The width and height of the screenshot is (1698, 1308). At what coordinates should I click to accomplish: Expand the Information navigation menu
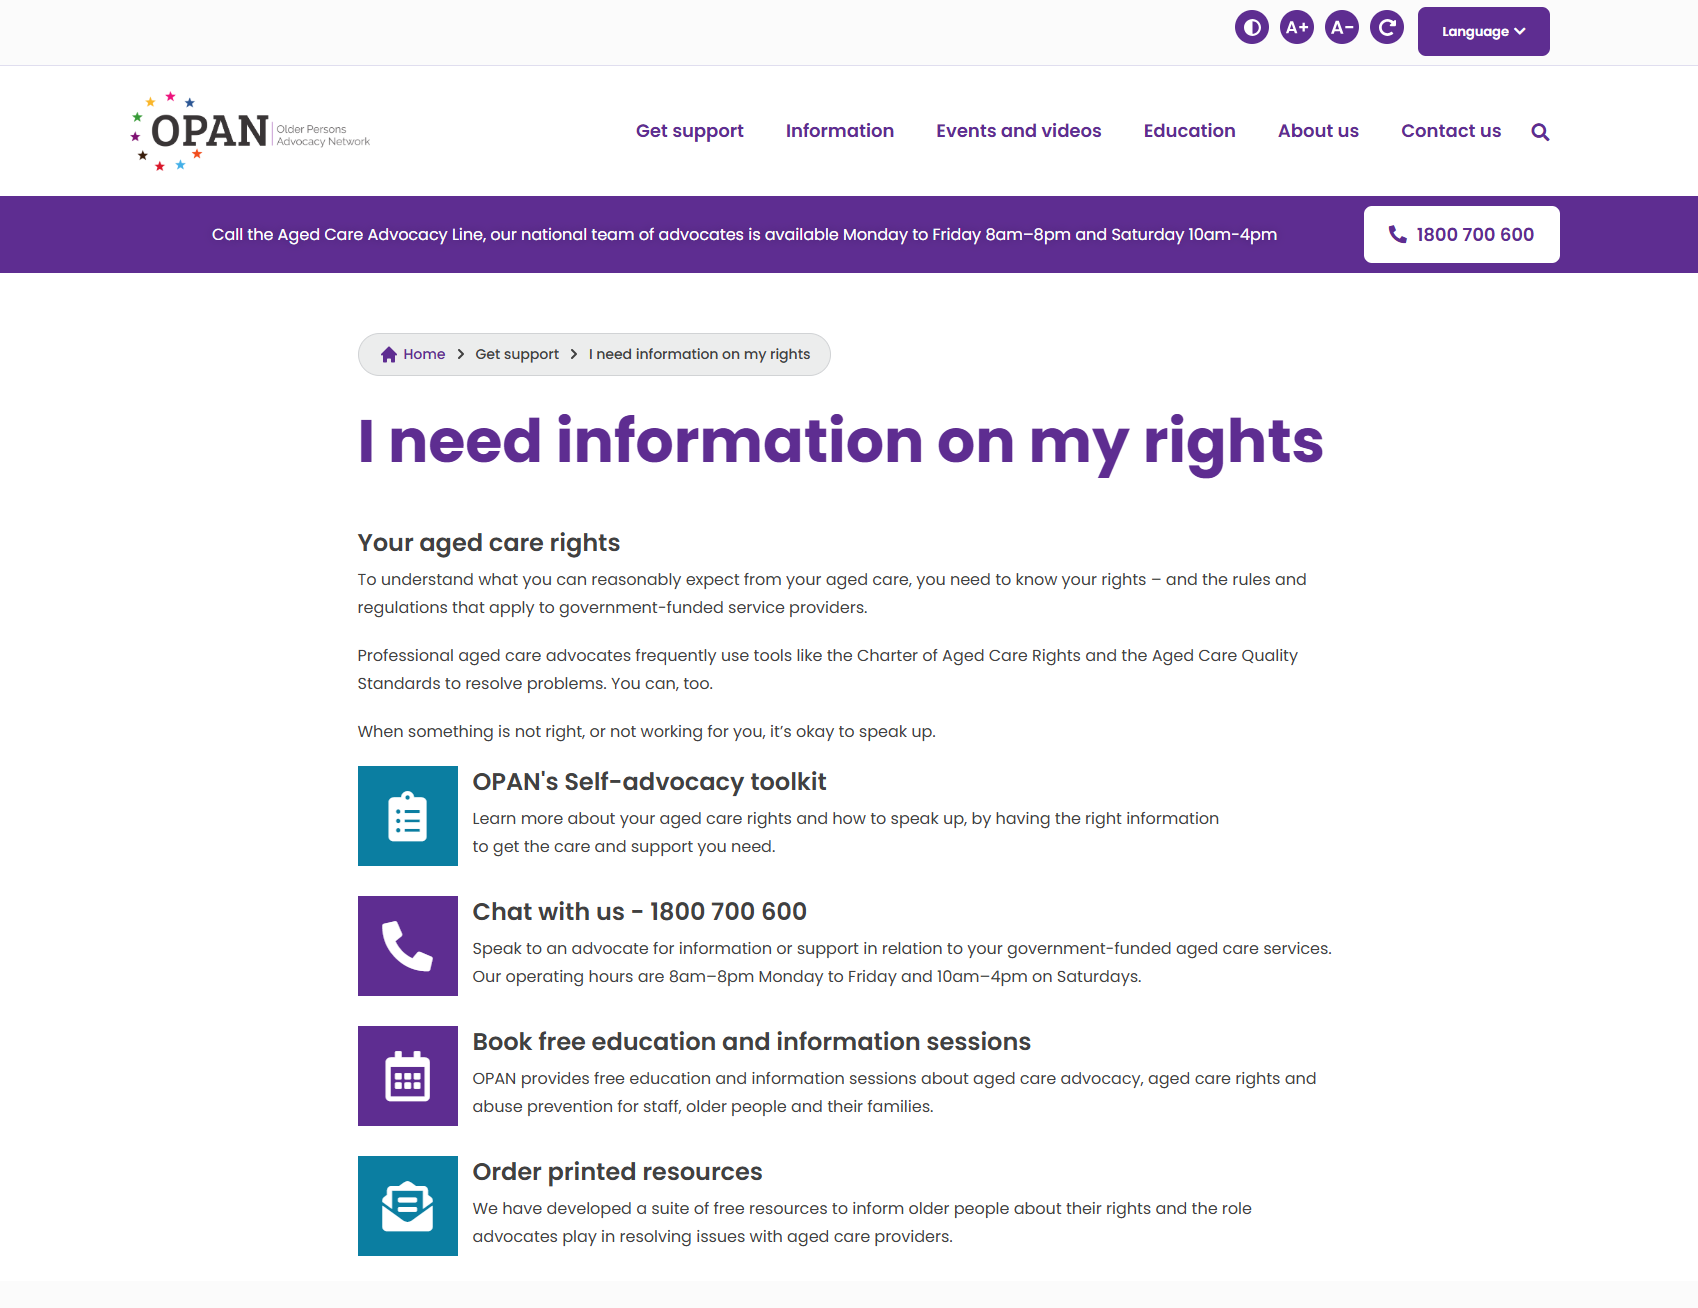[840, 131]
